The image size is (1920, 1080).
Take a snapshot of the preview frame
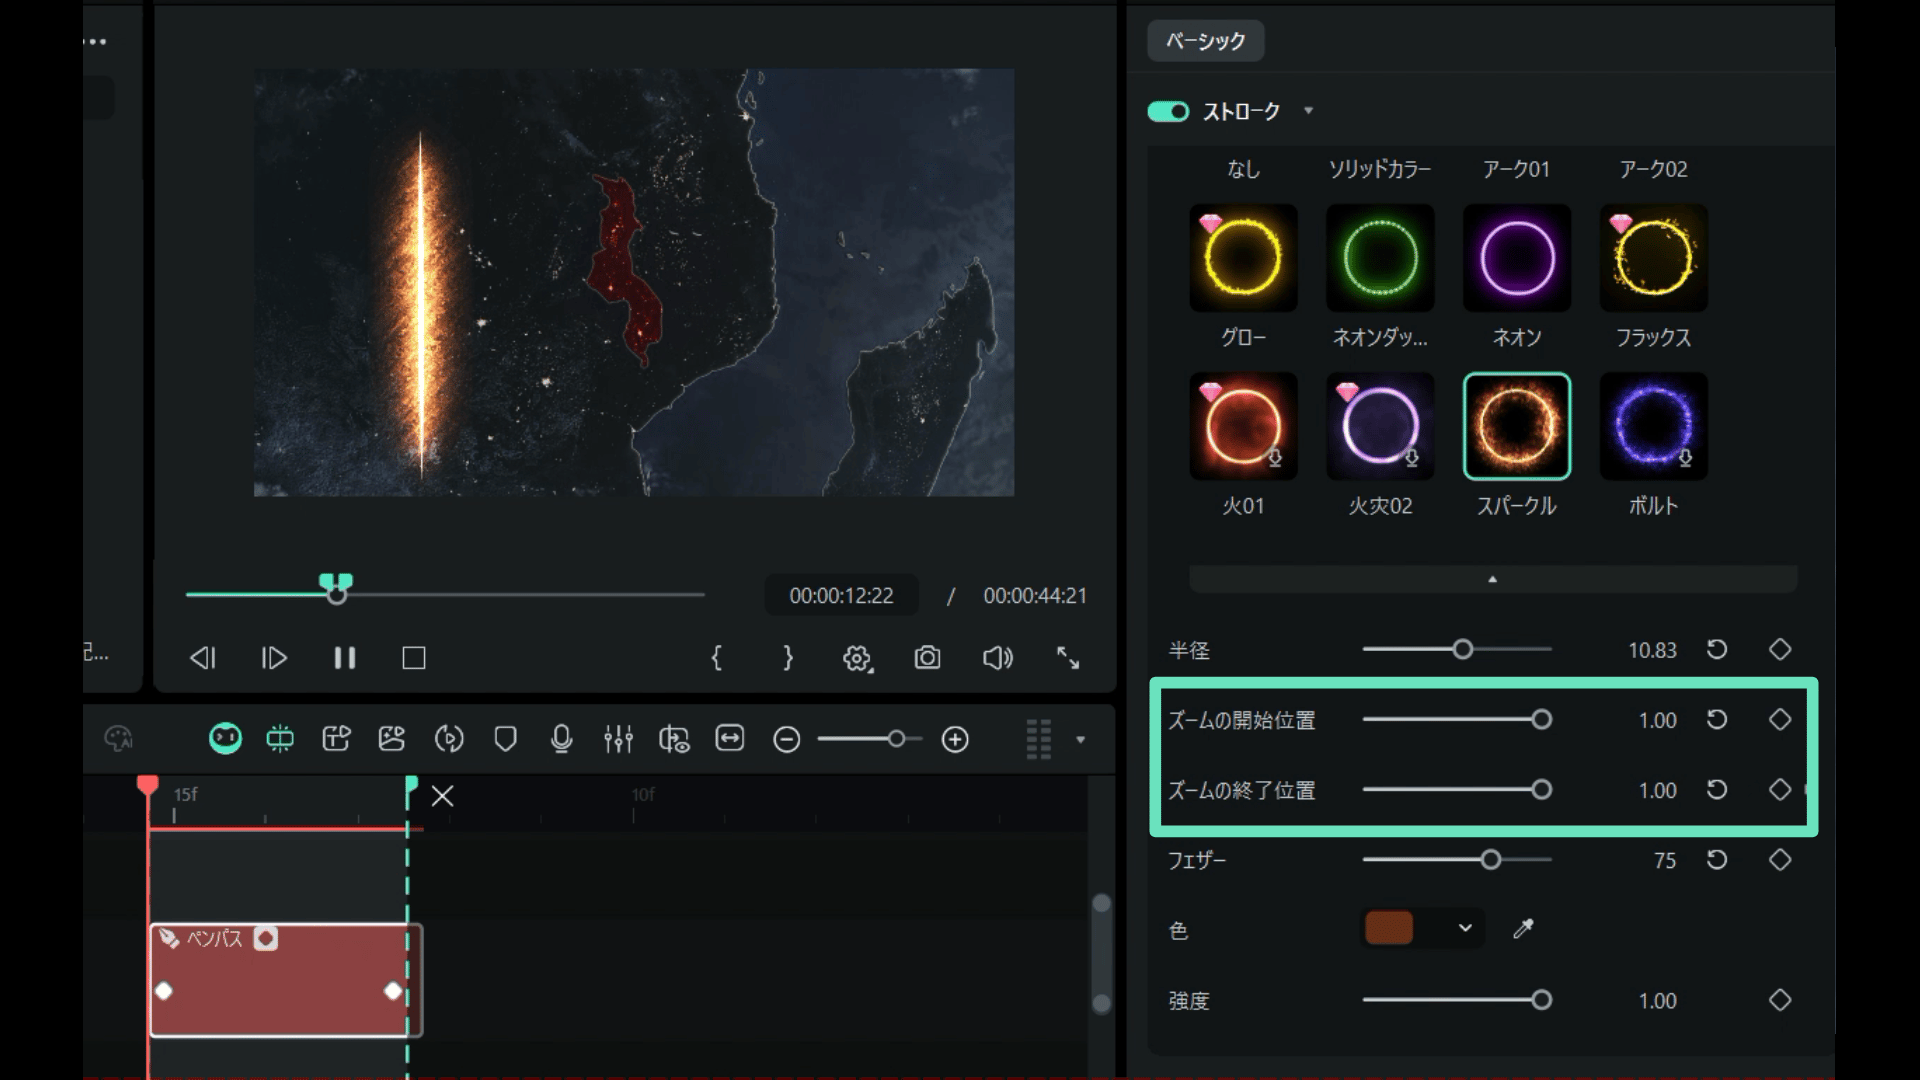(927, 658)
